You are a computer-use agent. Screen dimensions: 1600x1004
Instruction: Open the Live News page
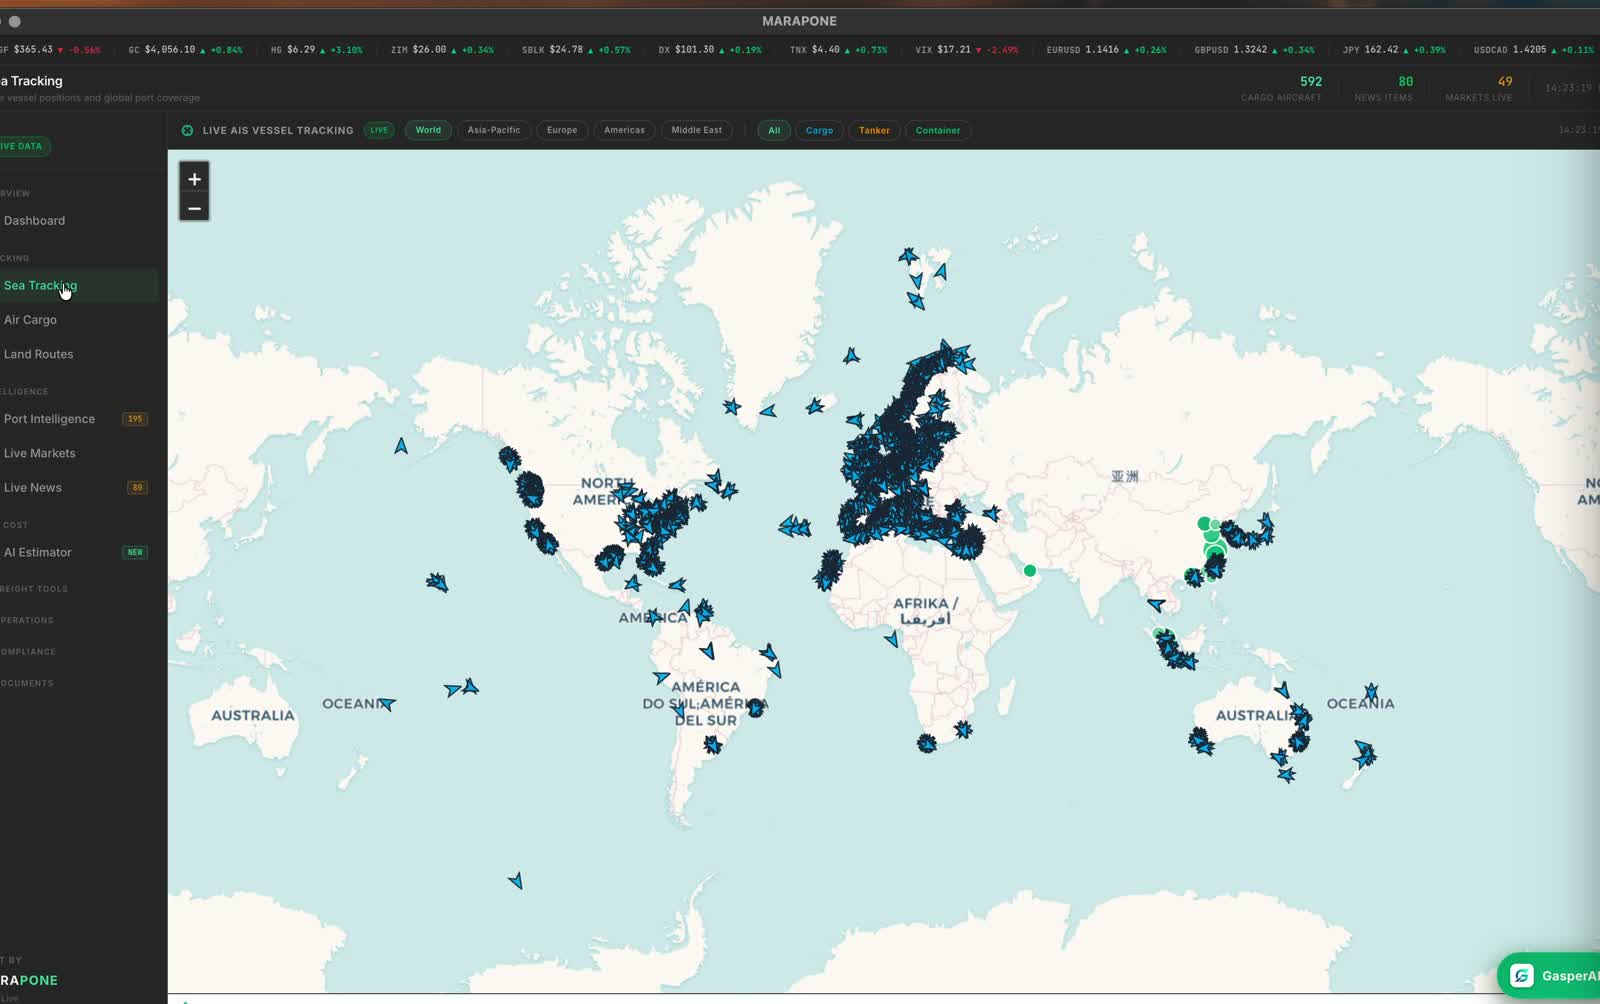(x=79, y=488)
